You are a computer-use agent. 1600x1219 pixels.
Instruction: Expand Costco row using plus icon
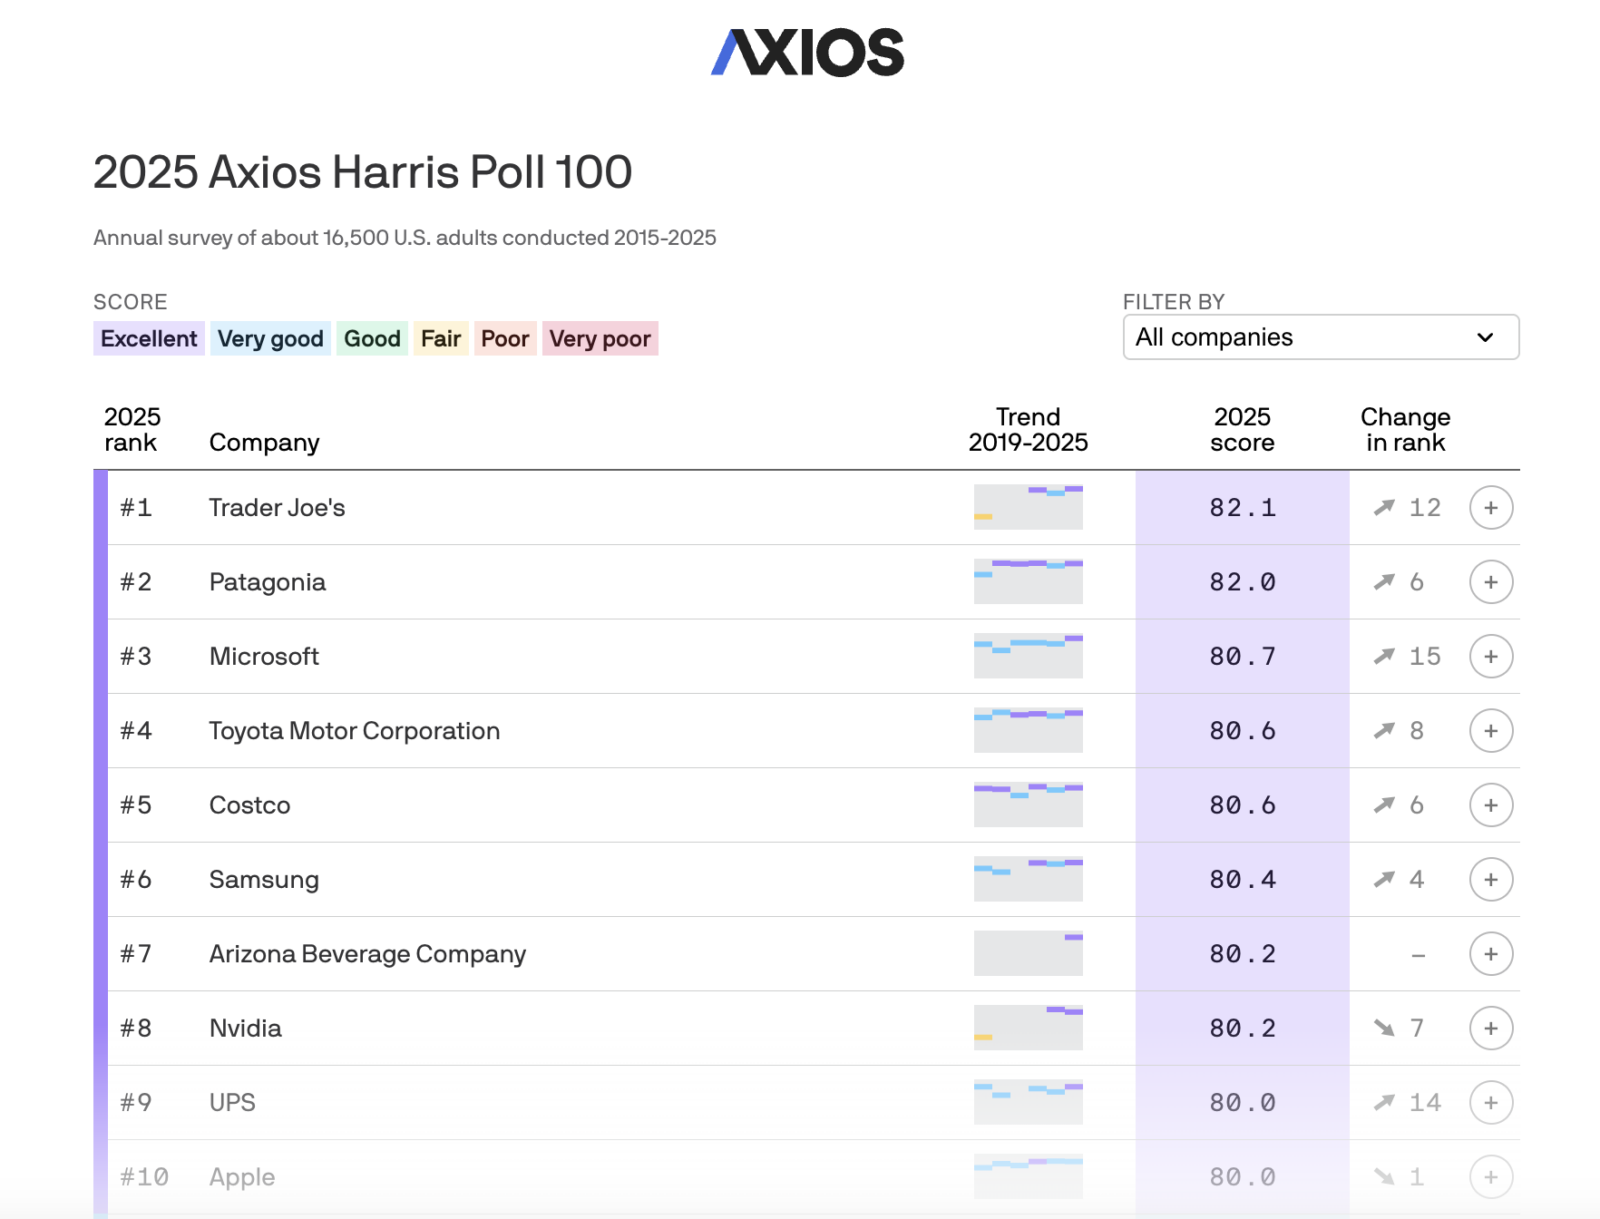1490,805
